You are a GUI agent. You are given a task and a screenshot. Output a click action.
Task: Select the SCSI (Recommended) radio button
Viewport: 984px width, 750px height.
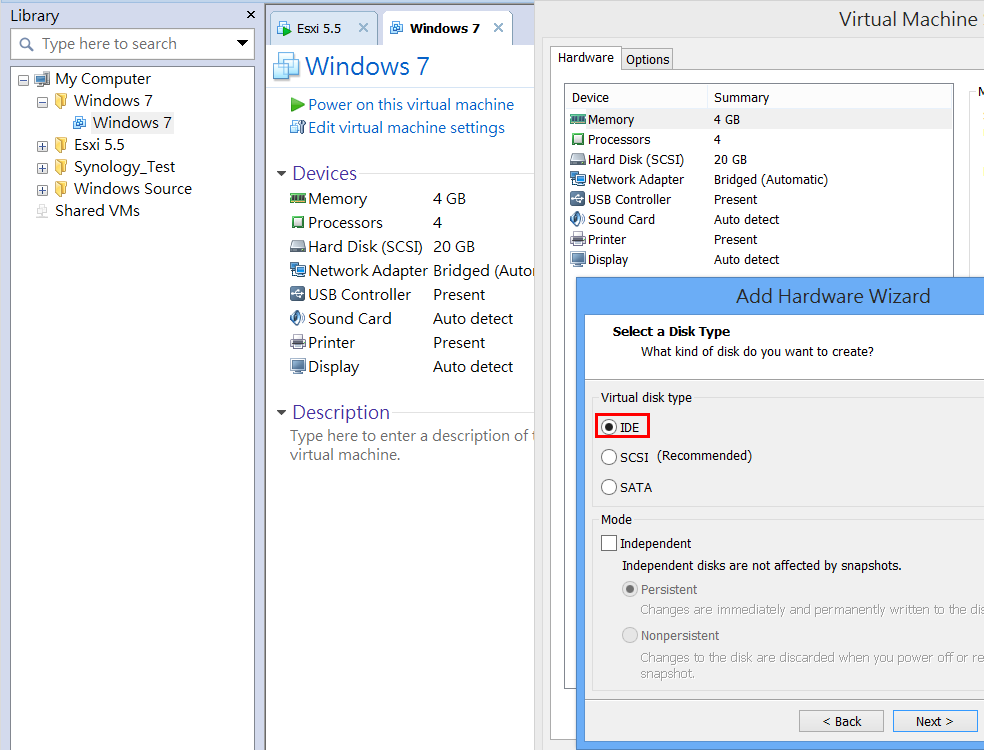(x=609, y=457)
